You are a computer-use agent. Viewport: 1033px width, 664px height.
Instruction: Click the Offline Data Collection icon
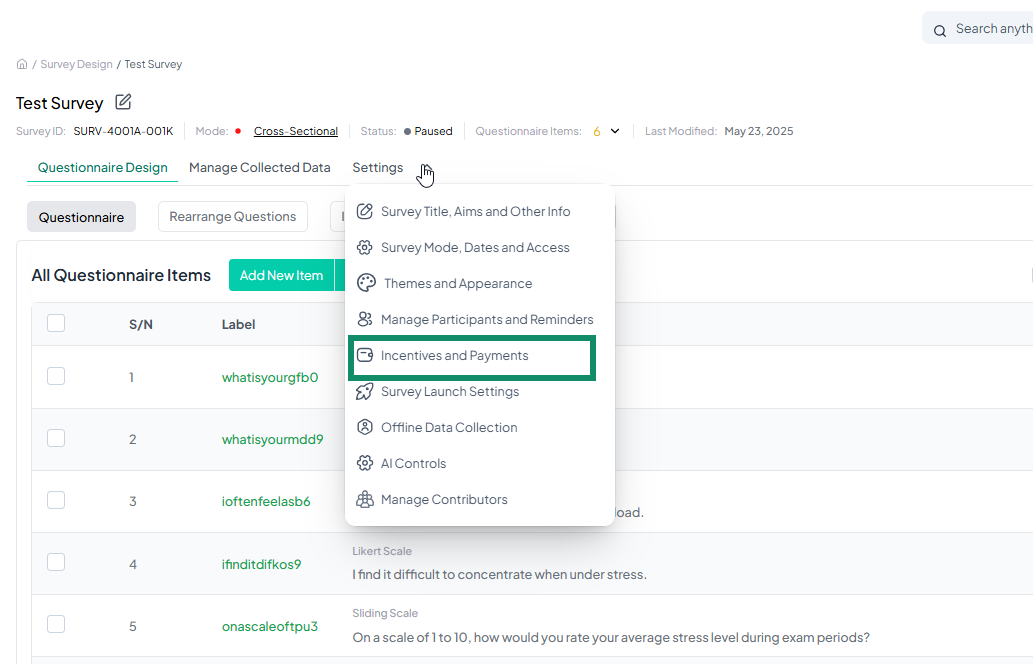(x=365, y=427)
